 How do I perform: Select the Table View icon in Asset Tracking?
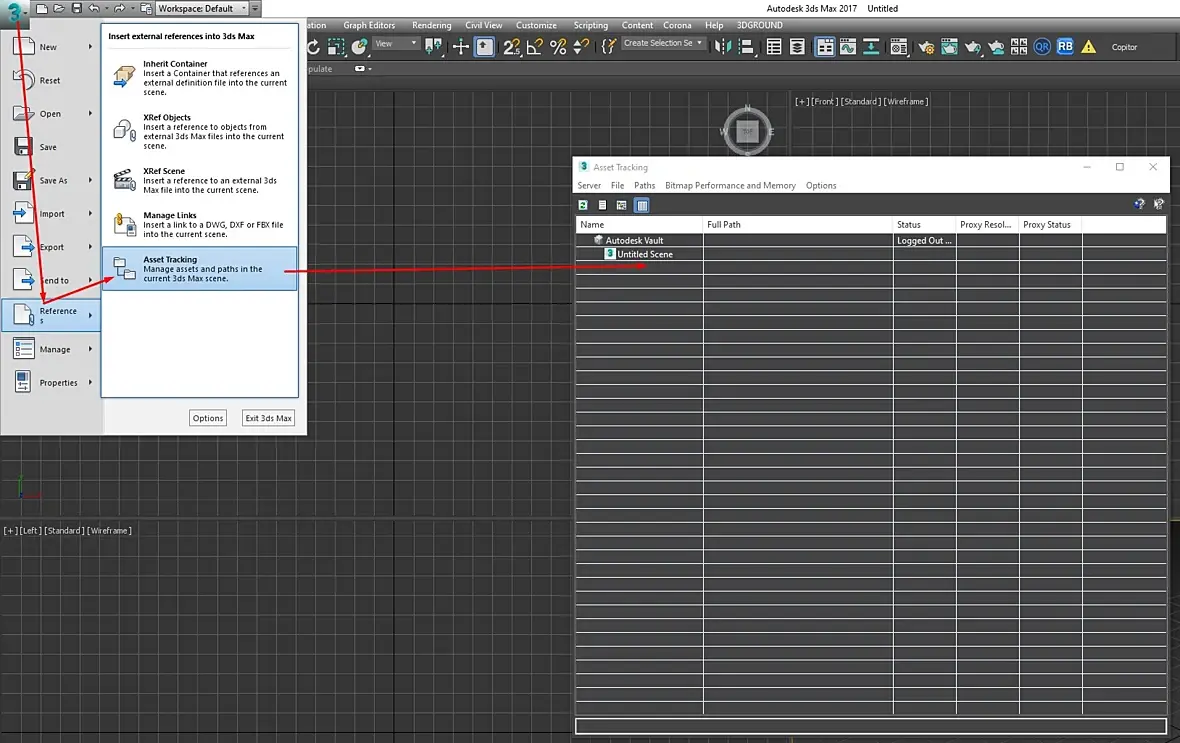pos(642,205)
